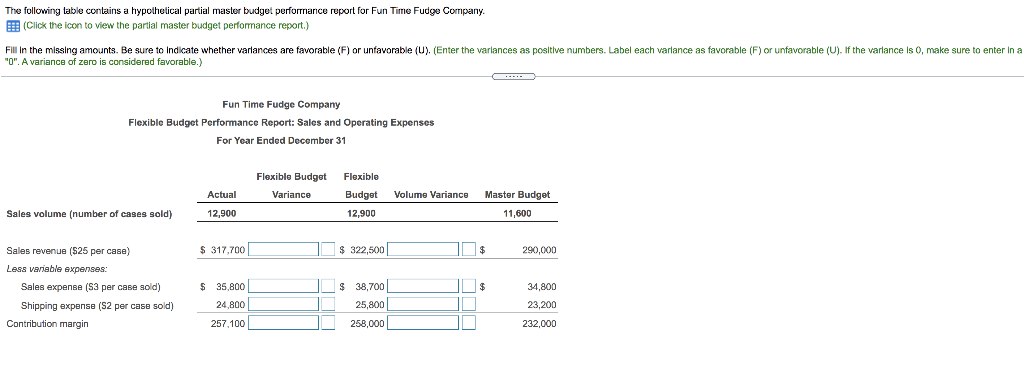Select Sales revenue flexible budget variance F/U box

pos(328,250)
